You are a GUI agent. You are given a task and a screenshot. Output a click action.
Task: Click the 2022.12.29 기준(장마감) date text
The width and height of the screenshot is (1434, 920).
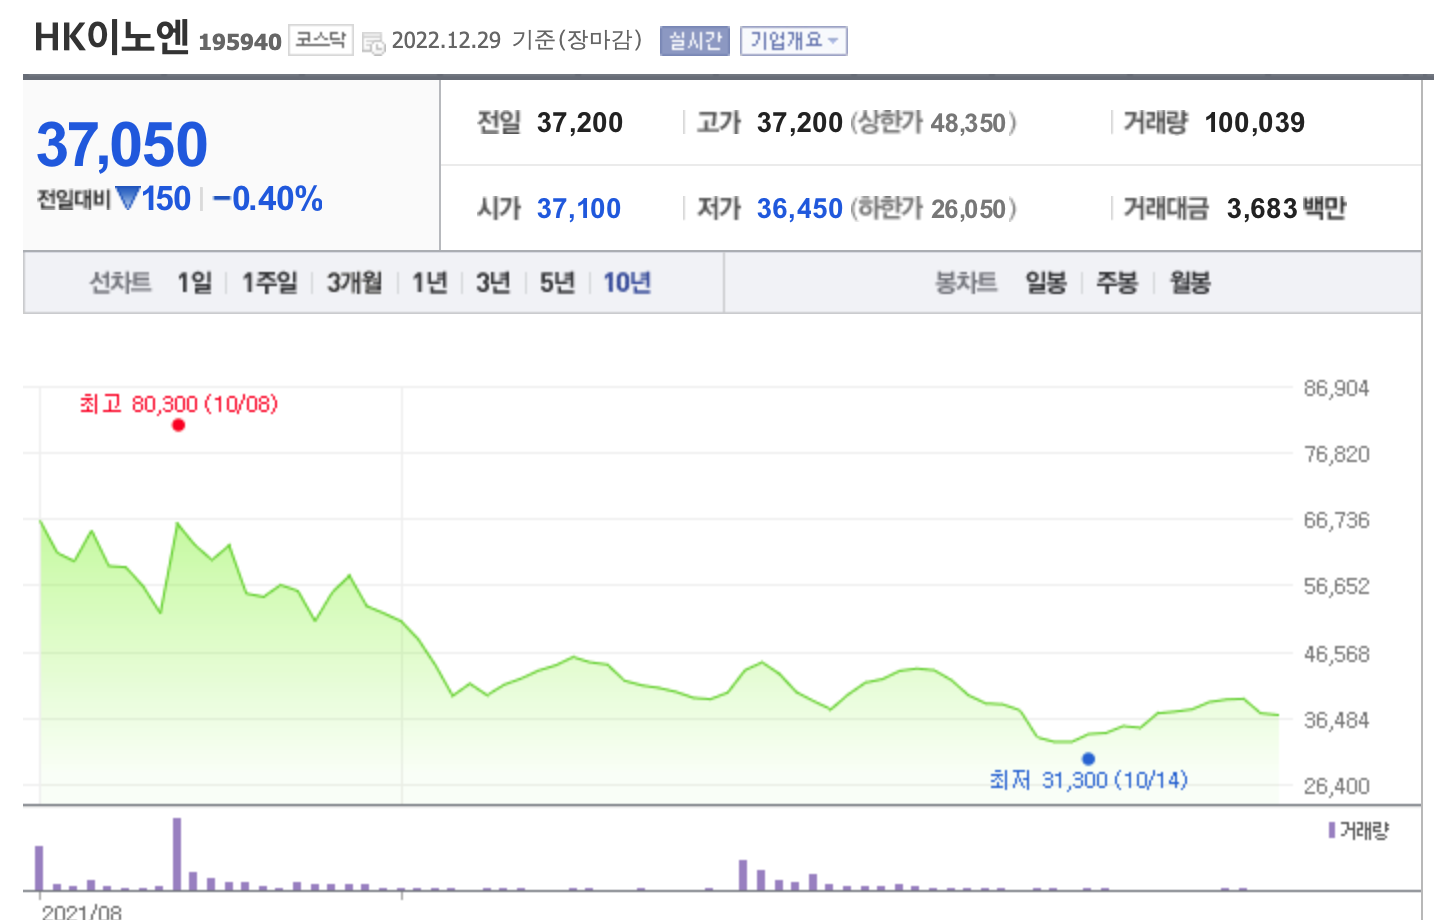(517, 40)
